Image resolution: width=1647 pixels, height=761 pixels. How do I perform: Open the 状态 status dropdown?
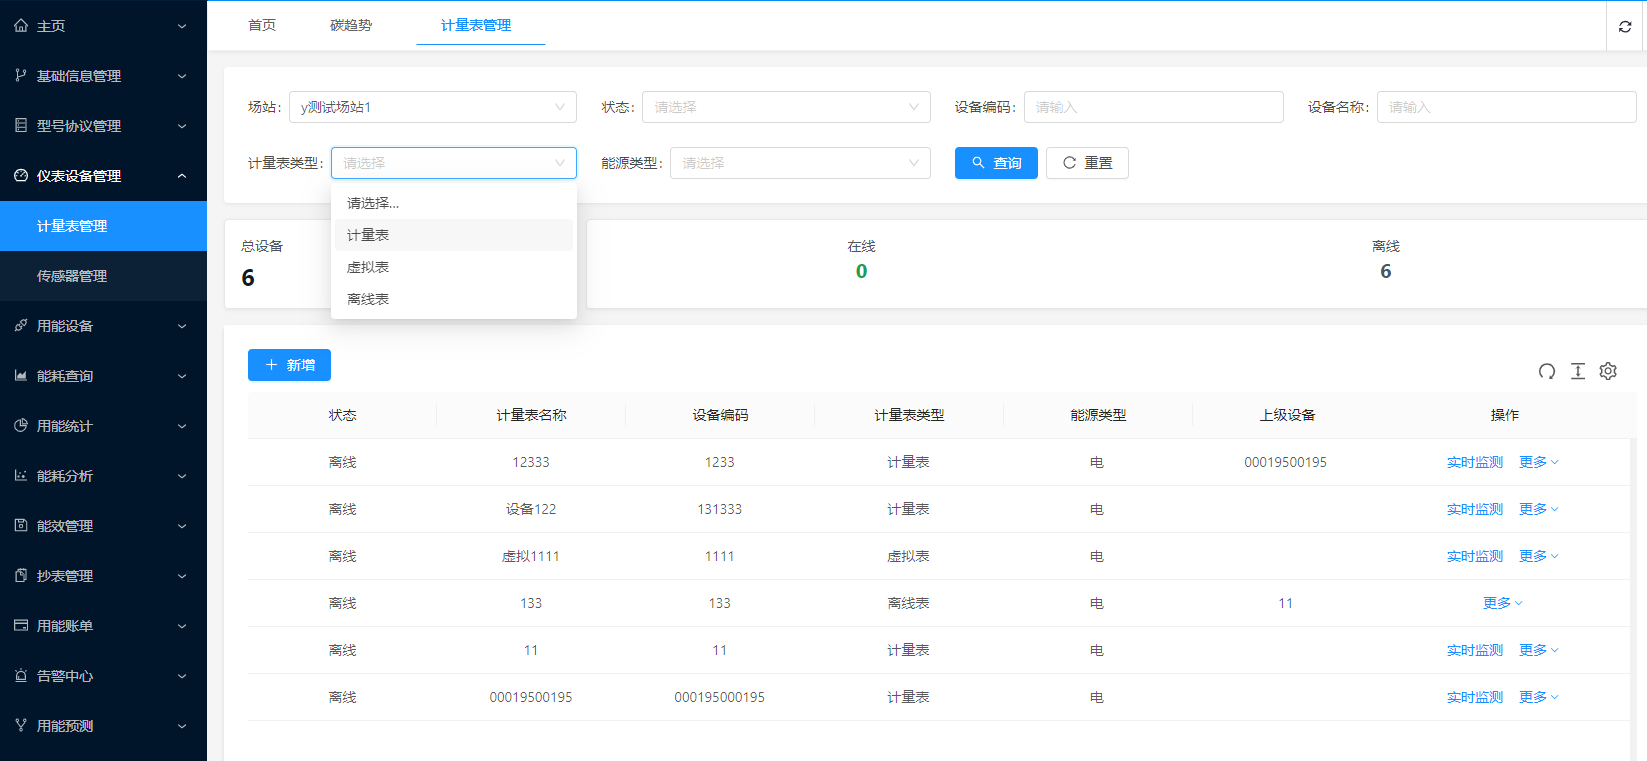pyautogui.click(x=785, y=107)
